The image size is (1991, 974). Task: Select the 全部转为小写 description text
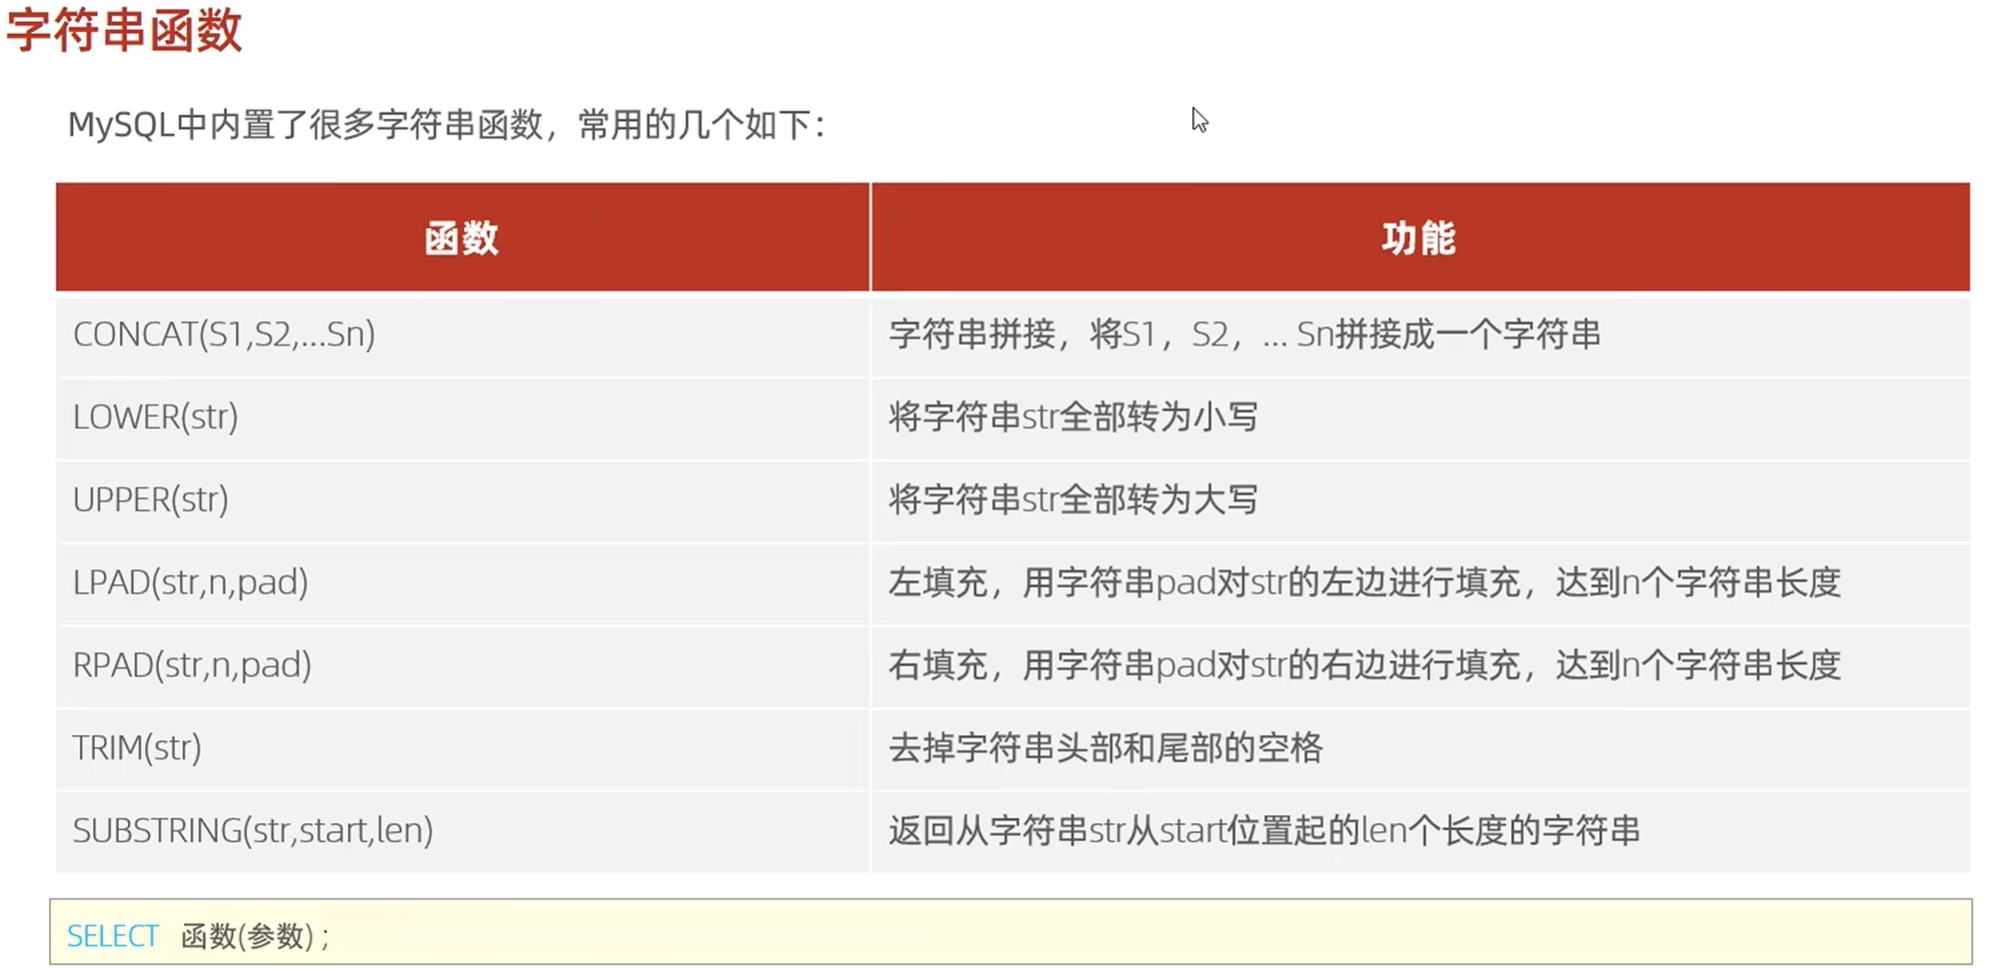point(1073,417)
